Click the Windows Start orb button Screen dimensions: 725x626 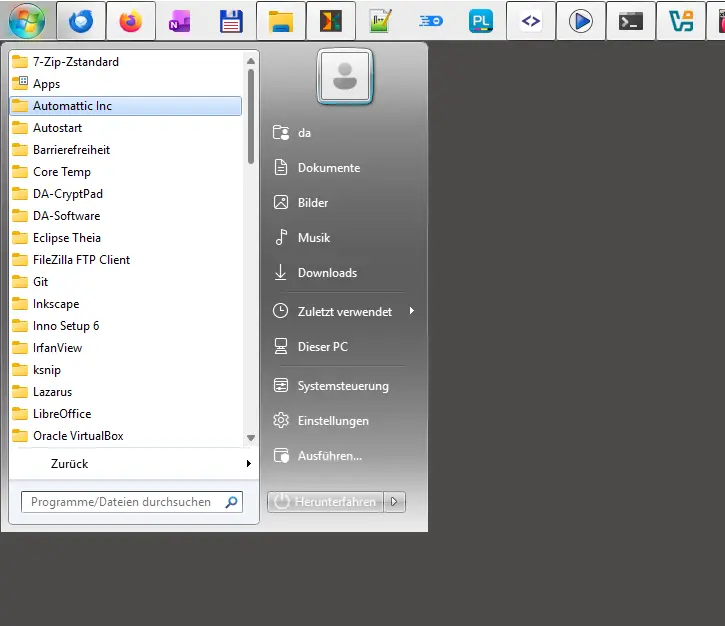[x=27, y=20]
